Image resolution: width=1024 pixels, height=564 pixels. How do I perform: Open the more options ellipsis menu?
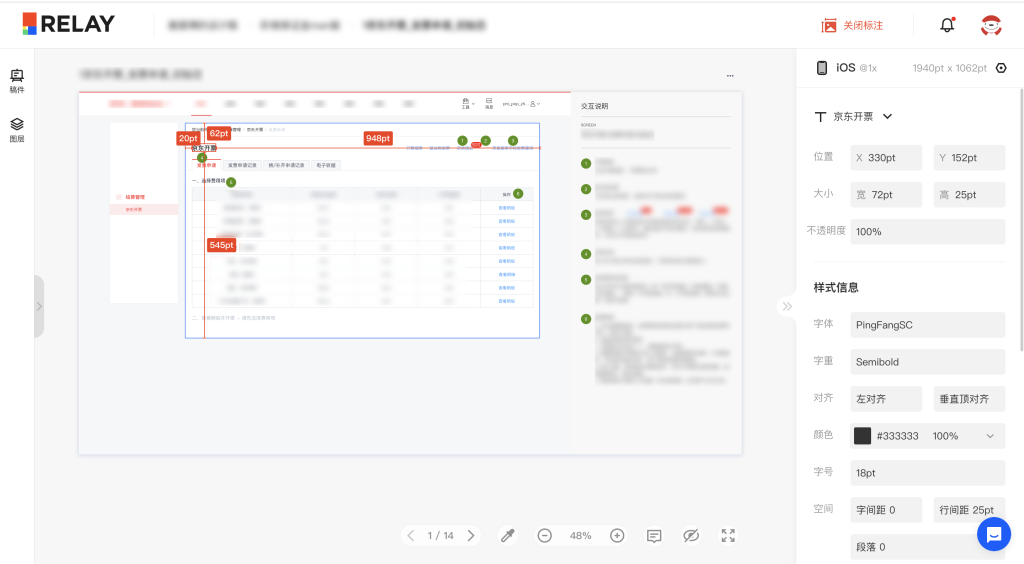point(730,76)
